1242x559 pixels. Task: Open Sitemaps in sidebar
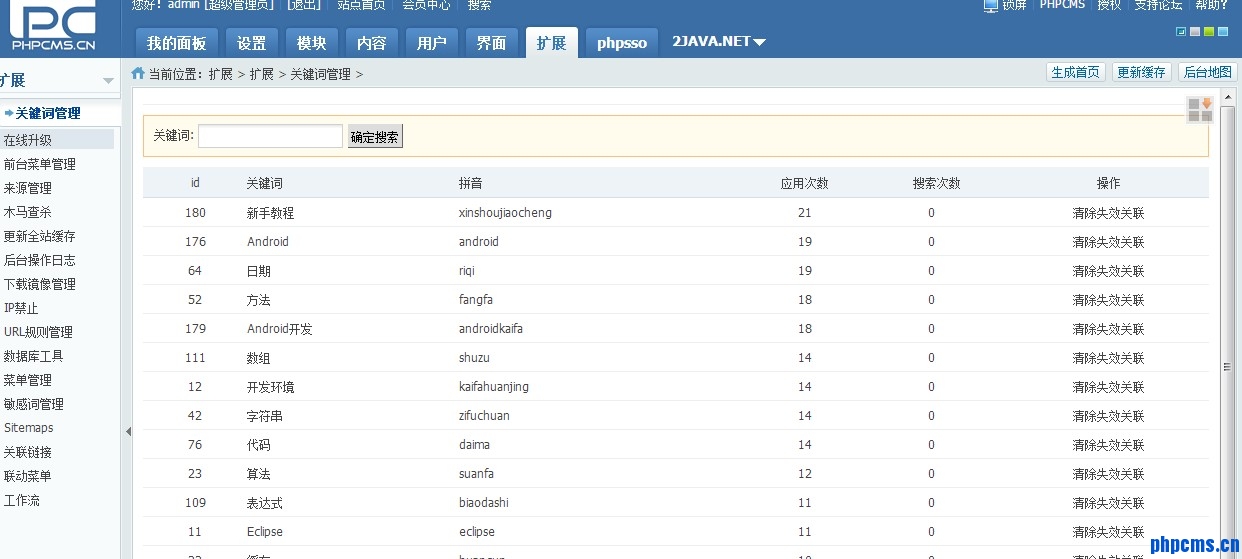(x=29, y=428)
